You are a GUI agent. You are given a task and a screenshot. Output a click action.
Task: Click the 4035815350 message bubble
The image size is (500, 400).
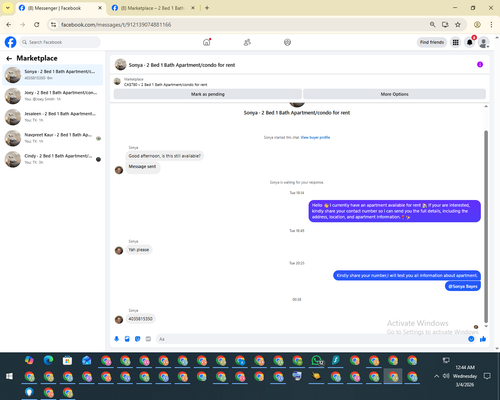(x=141, y=319)
